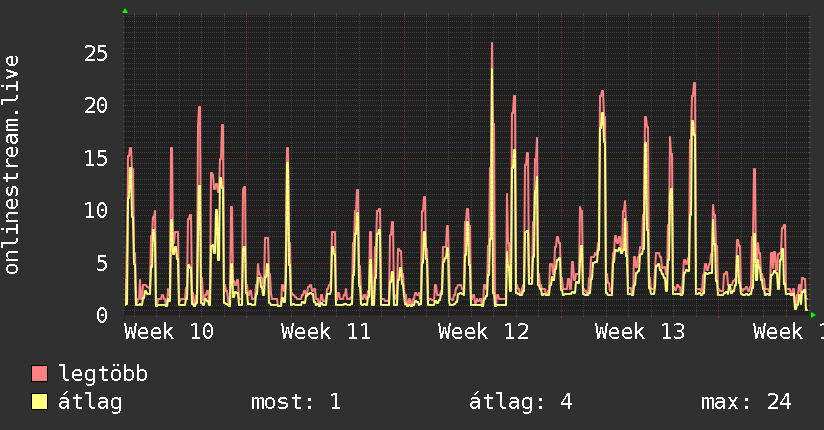Image resolution: width=824 pixels, height=430 pixels.
Task: Click the Week 10 axis label
Action: [169, 332]
